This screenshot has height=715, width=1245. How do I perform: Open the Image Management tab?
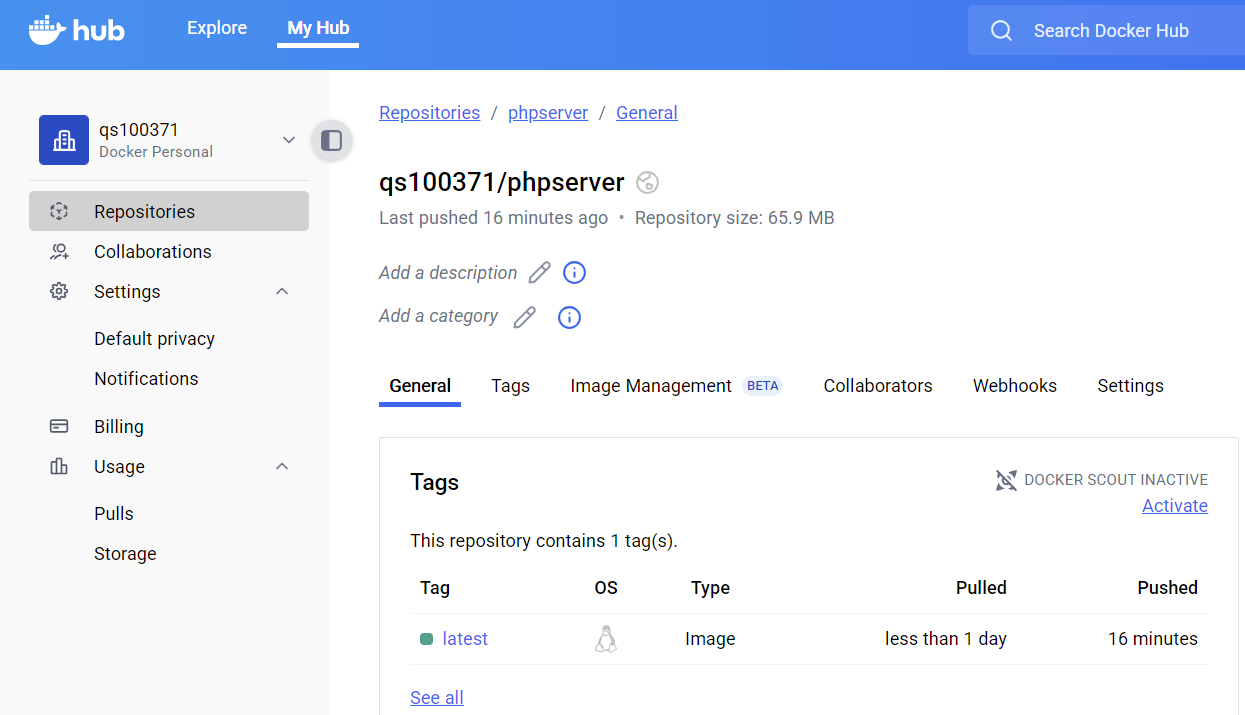tap(651, 386)
